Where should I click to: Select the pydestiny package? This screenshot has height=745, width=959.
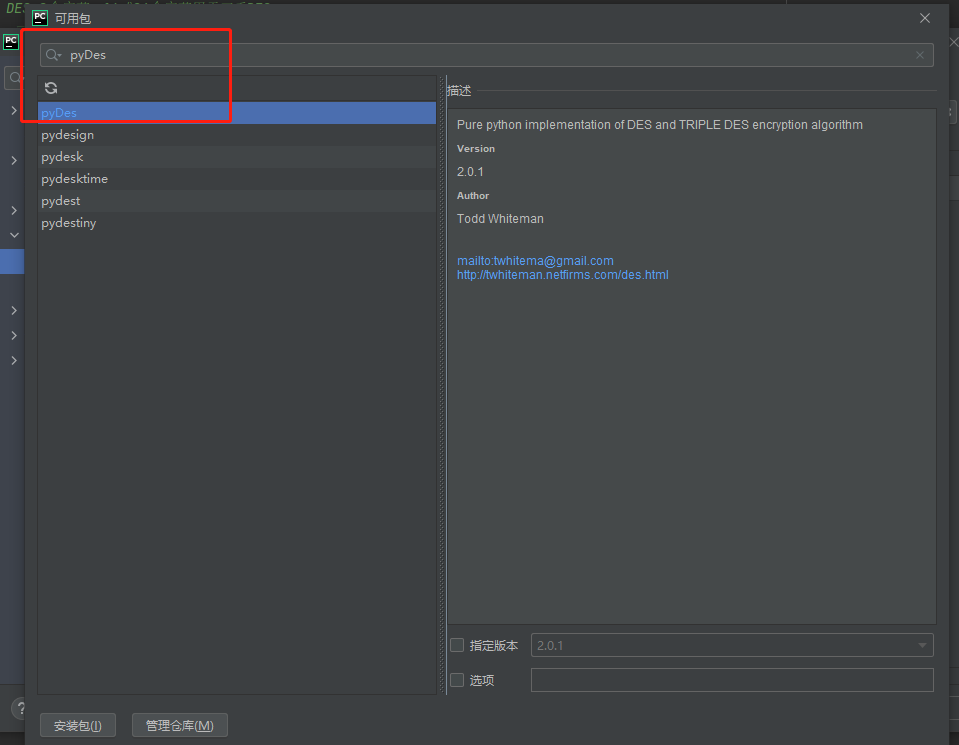click(x=237, y=223)
